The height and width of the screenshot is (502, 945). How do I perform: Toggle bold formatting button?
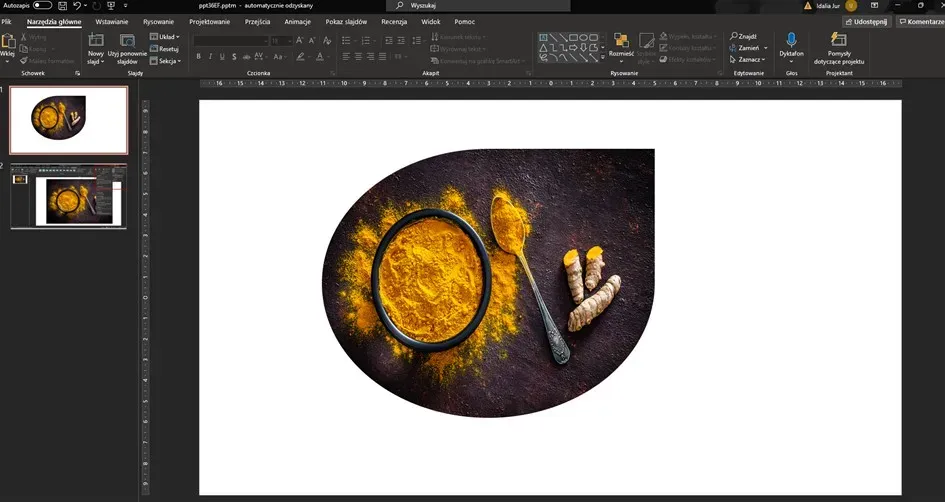click(198, 57)
